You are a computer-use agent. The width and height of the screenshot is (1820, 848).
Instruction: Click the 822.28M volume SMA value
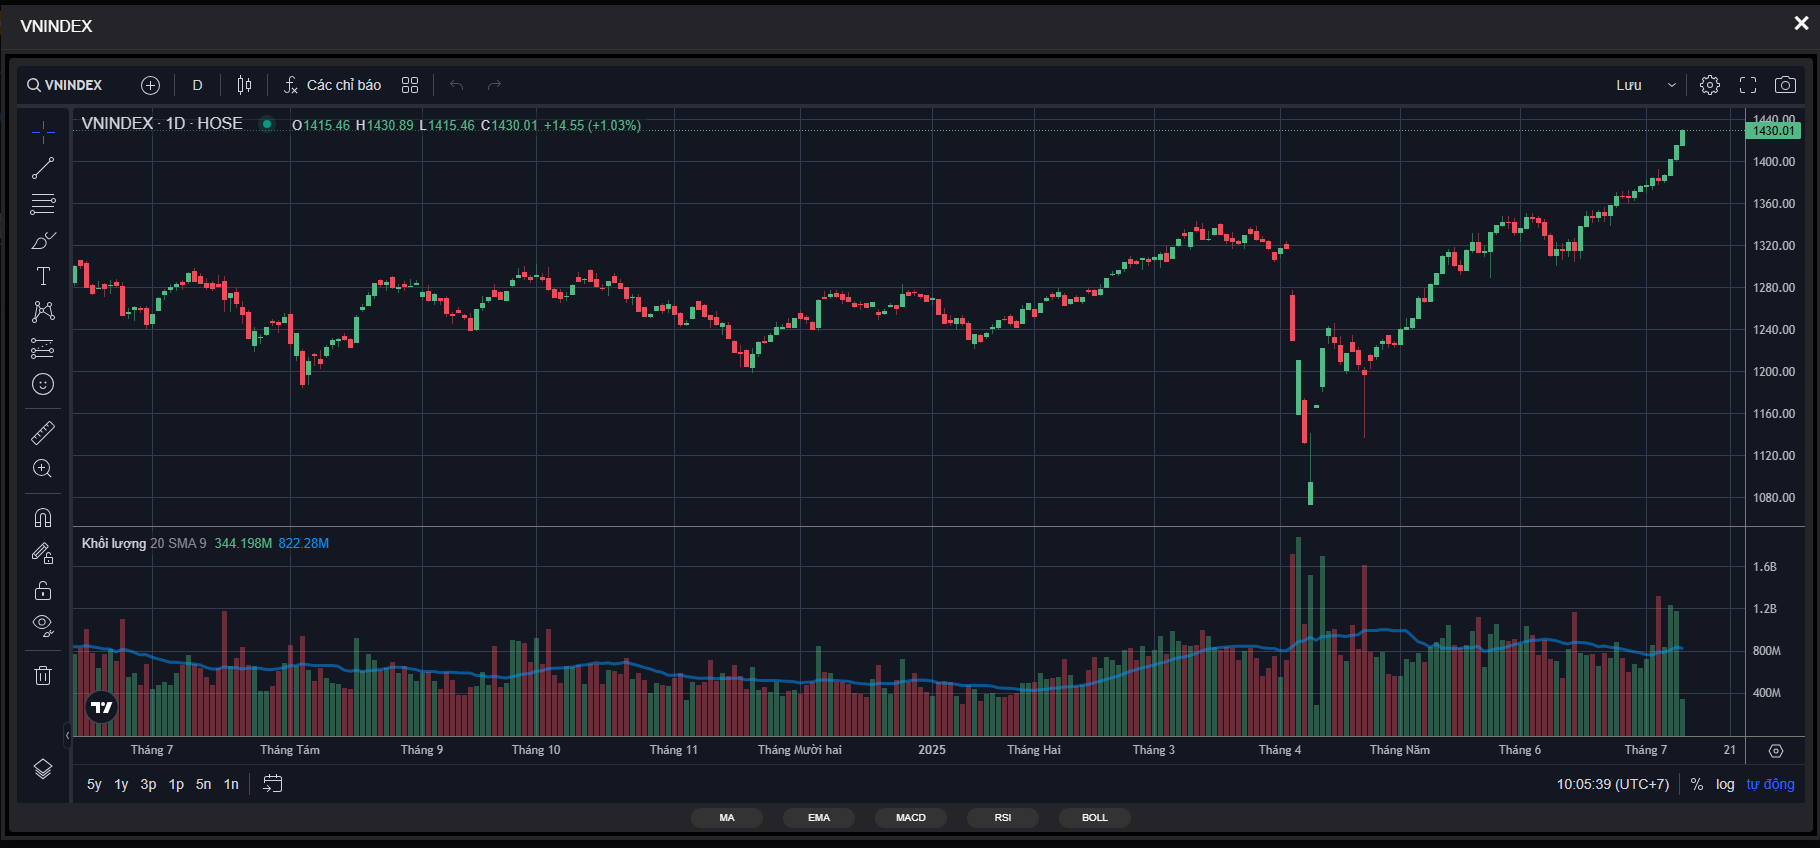(304, 543)
